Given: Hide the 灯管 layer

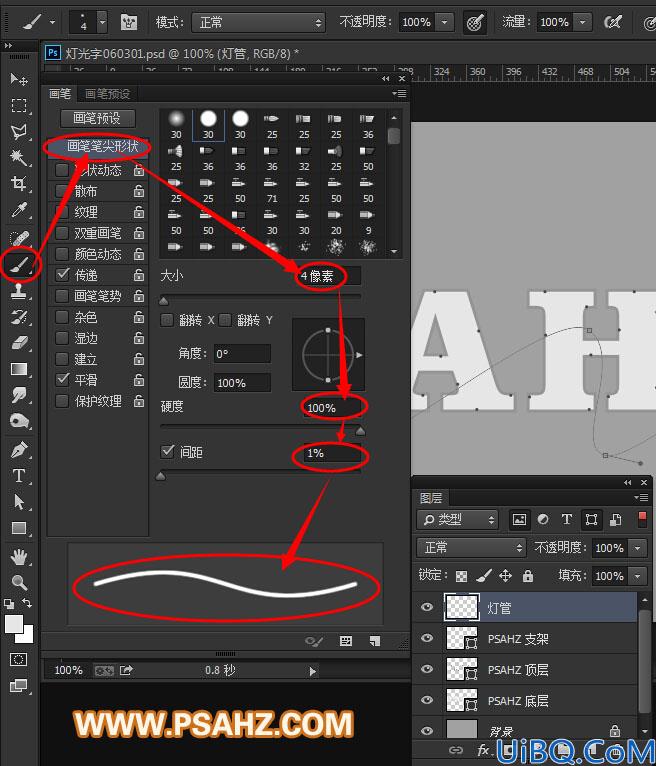Looking at the screenshot, I should 427,607.
